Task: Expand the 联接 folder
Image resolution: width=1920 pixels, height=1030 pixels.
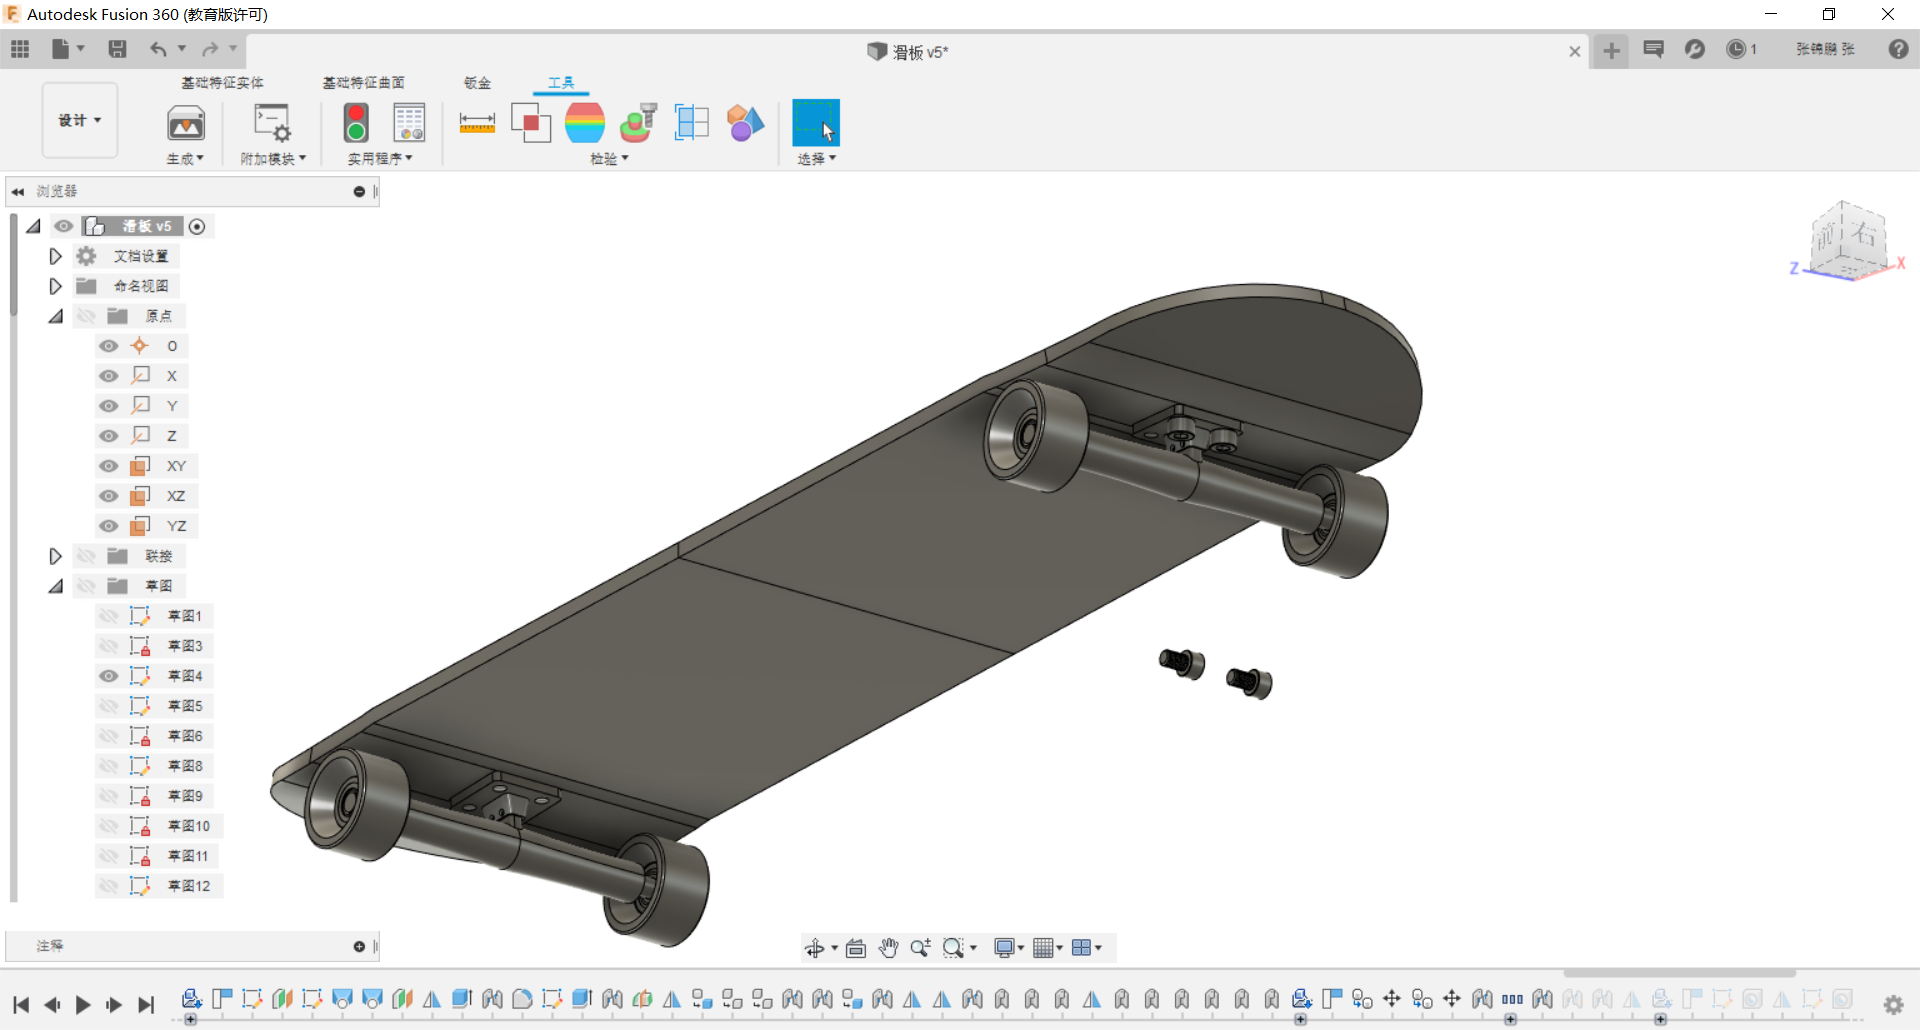Action: [x=56, y=556]
